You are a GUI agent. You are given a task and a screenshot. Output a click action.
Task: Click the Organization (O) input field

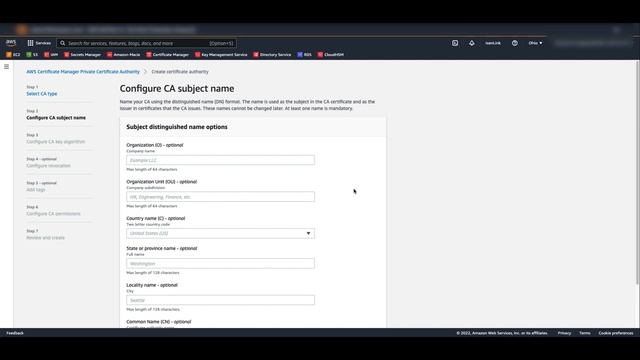[220, 160]
